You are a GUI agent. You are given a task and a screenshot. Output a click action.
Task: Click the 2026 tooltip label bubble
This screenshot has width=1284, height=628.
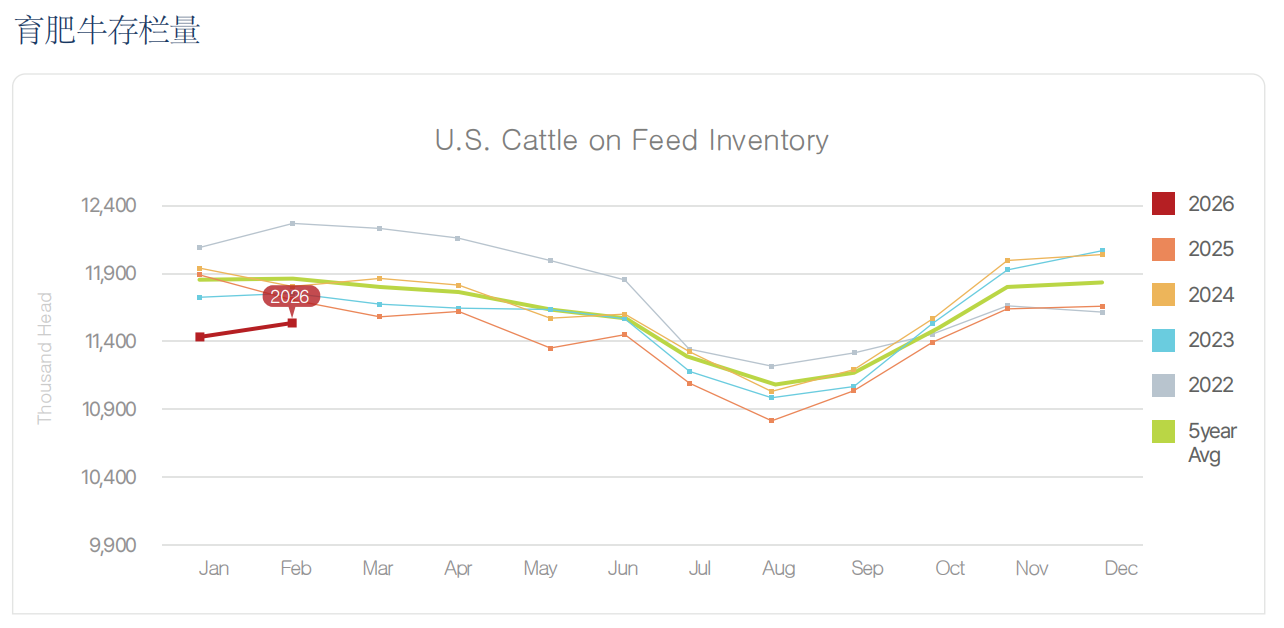click(x=291, y=296)
